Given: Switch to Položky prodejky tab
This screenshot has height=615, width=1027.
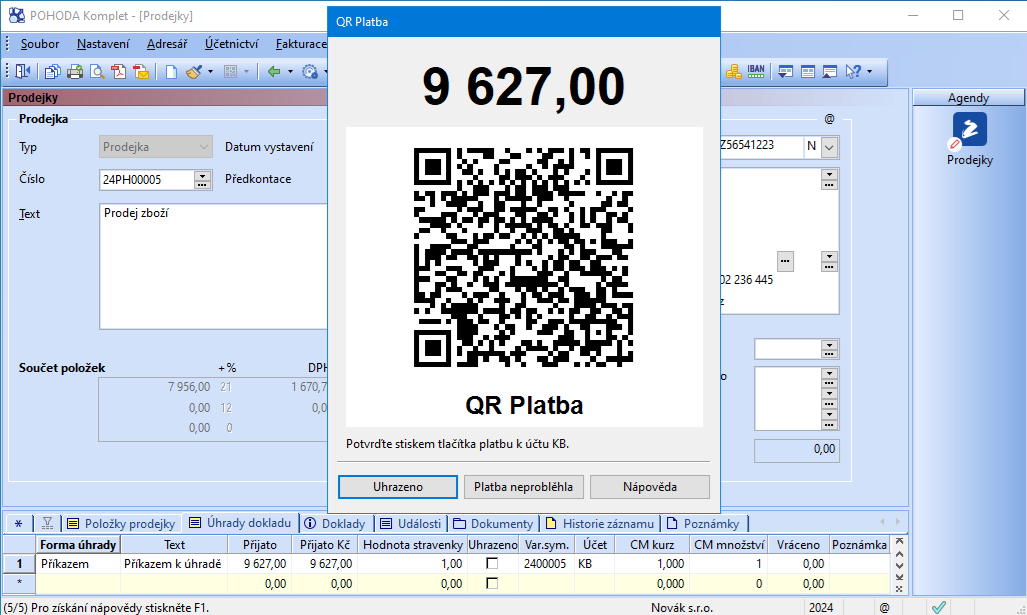Looking at the screenshot, I should (122, 523).
